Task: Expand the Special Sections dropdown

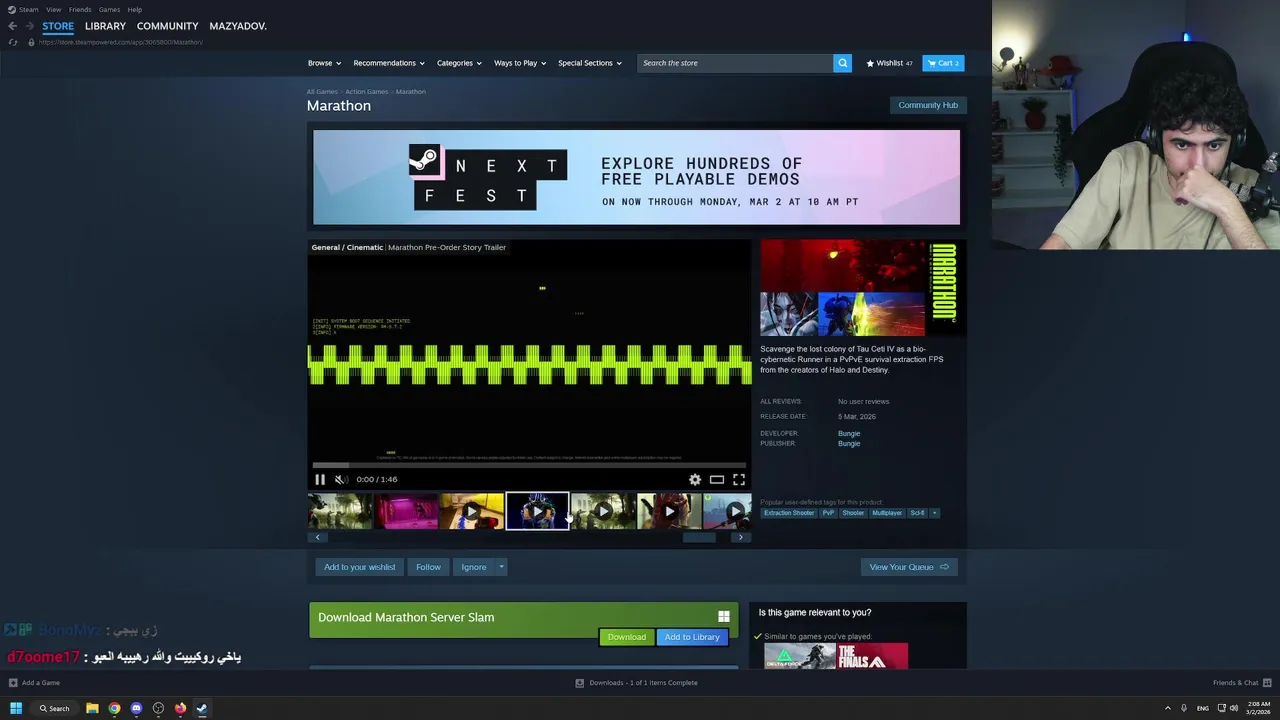Action: click(x=590, y=63)
